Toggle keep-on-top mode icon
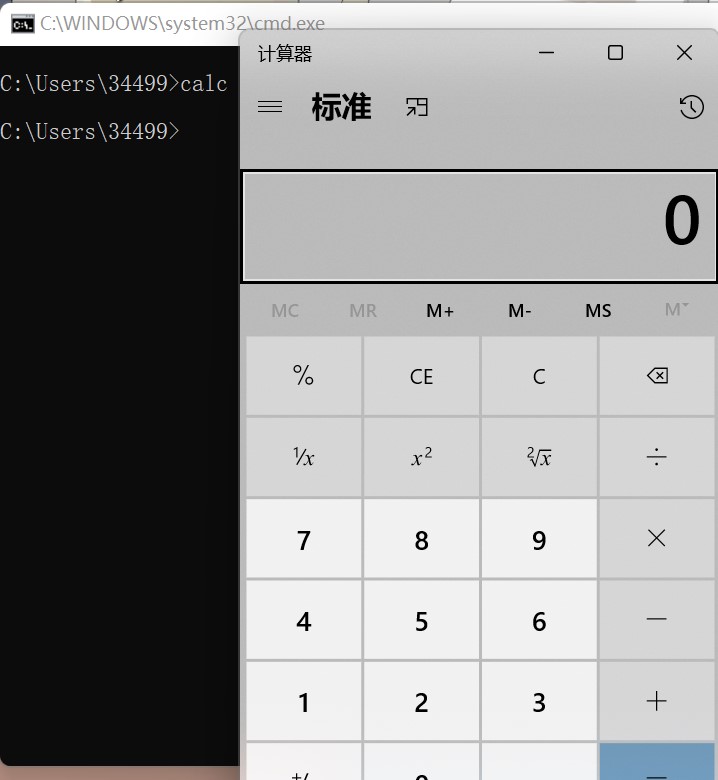The width and height of the screenshot is (718, 780). (417, 107)
